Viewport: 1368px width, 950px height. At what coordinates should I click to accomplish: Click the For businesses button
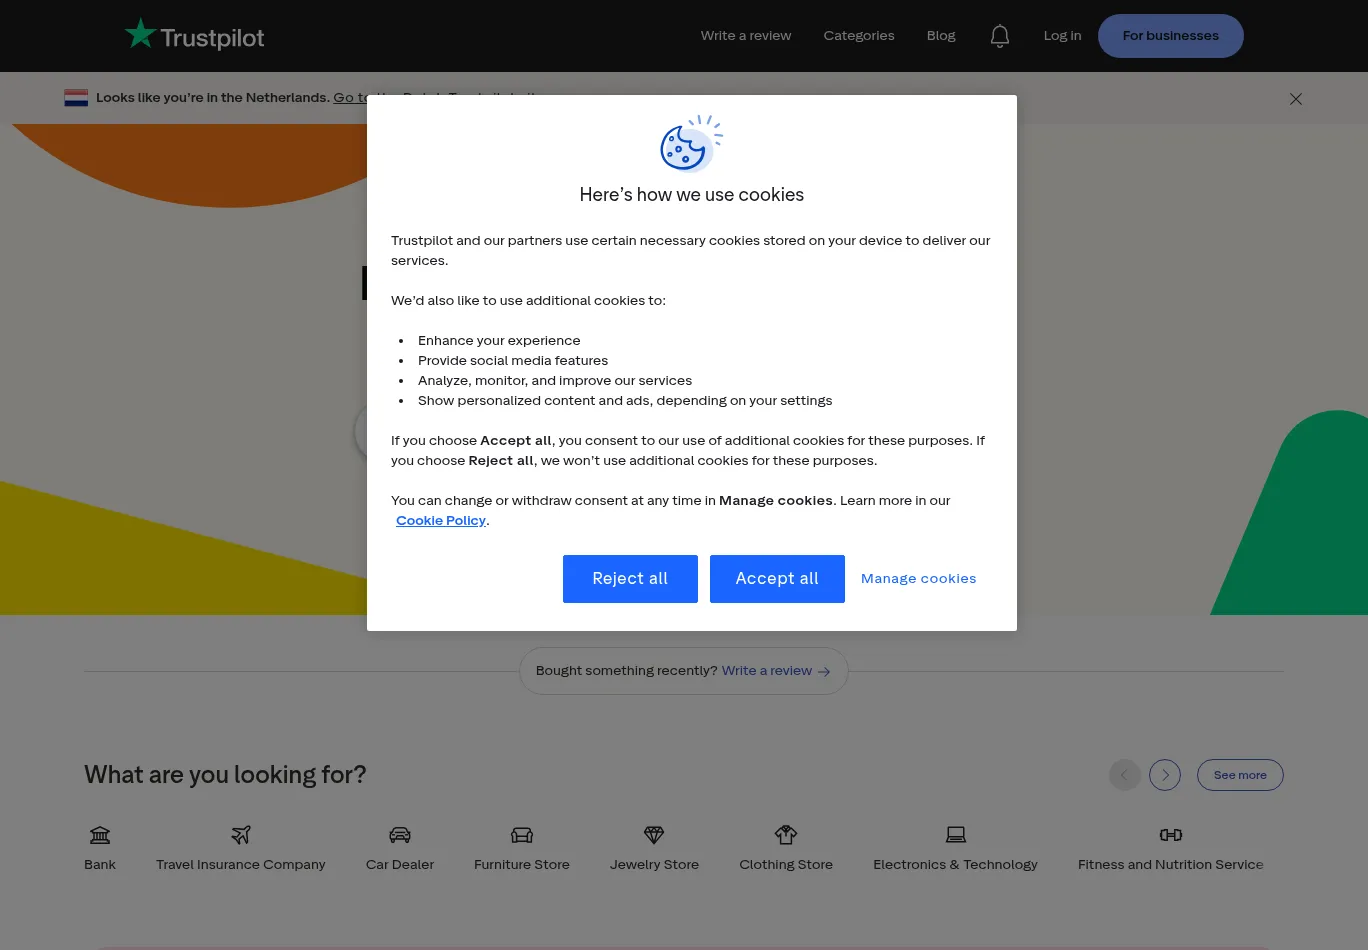(x=1170, y=36)
